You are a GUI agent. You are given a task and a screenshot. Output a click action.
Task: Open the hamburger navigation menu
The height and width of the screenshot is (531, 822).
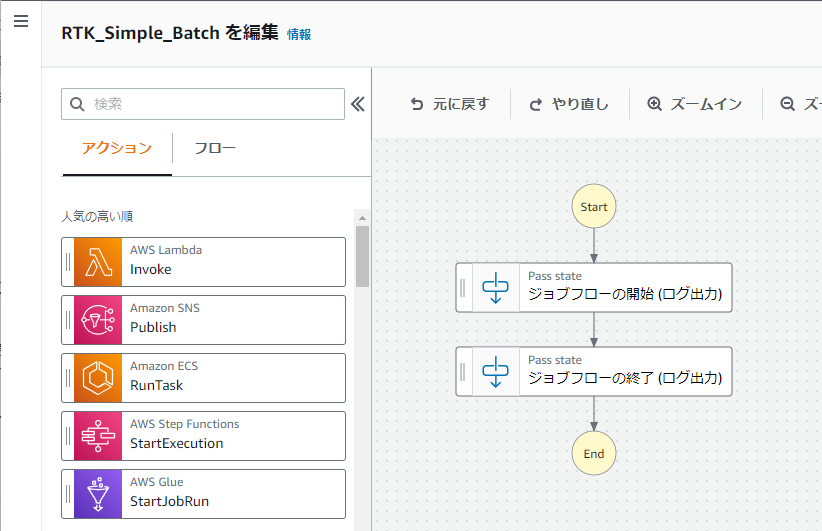pos(21,21)
